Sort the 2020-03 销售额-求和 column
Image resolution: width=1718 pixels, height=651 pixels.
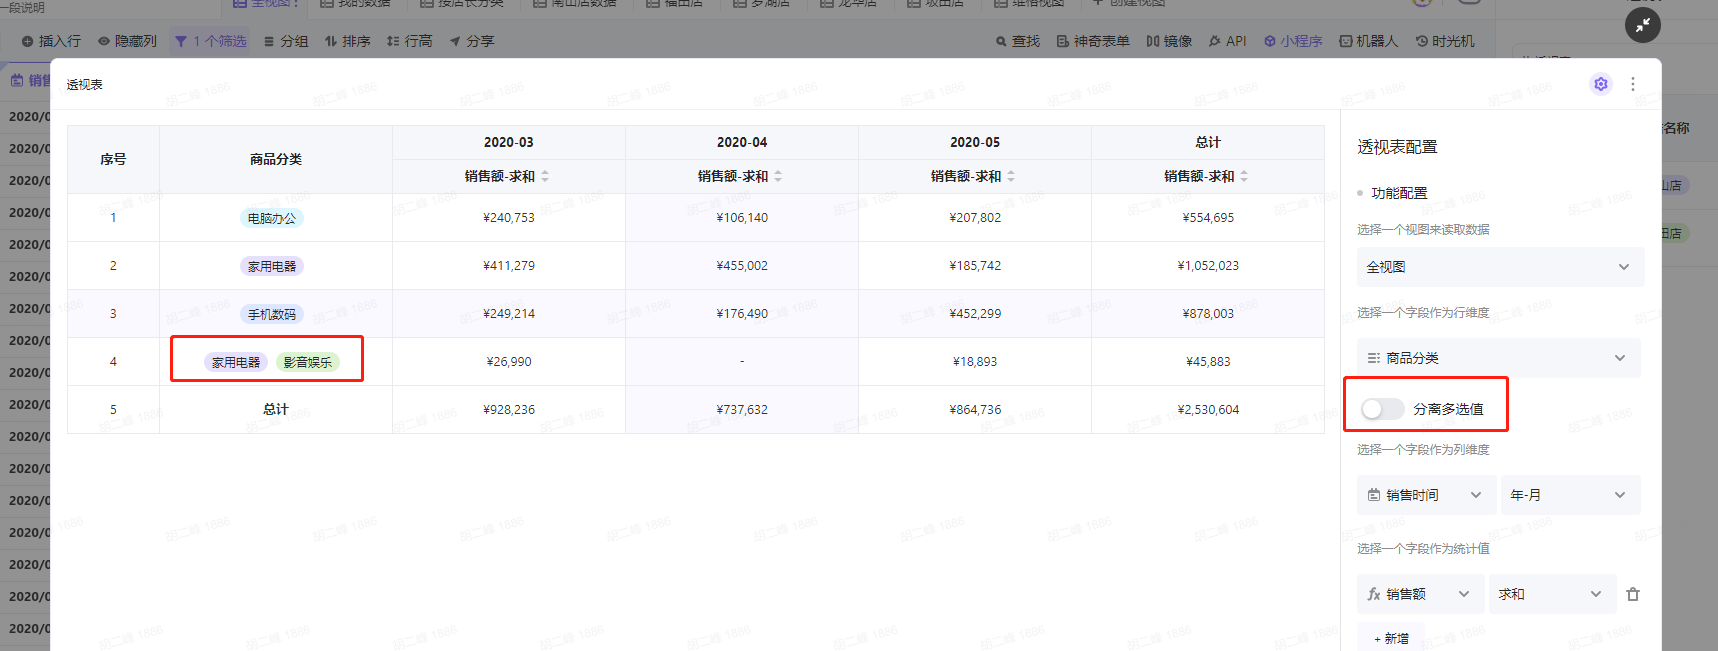pyautogui.click(x=545, y=176)
